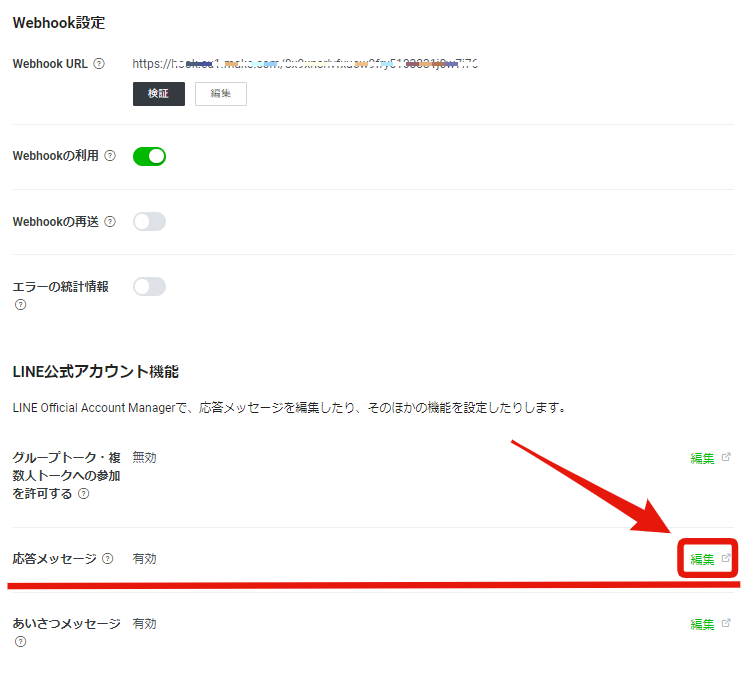Open help icon below エラーの統計情報
This screenshot has height=682, width=755.
20,304
